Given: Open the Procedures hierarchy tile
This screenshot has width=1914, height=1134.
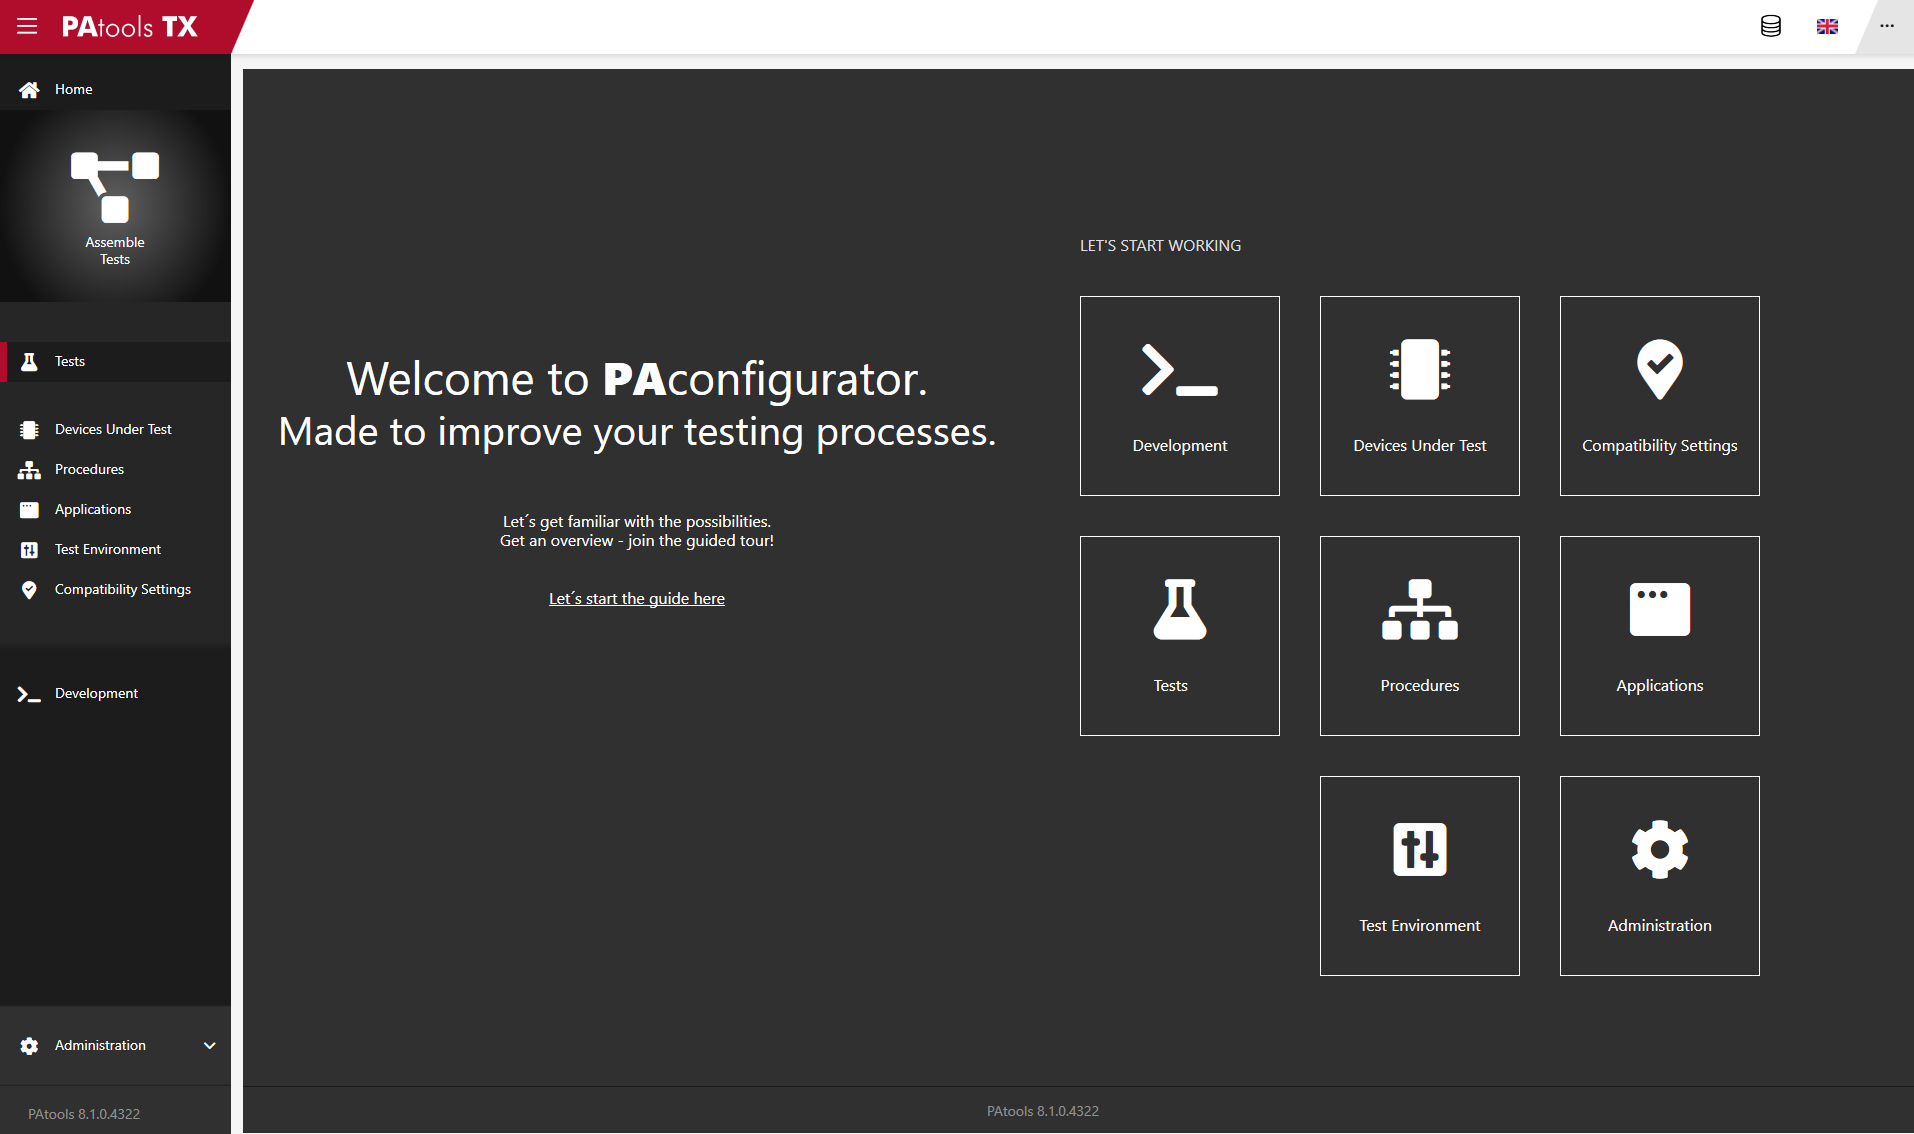Looking at the screenshot, I should pyautogui.click(x=1419, y=636).
